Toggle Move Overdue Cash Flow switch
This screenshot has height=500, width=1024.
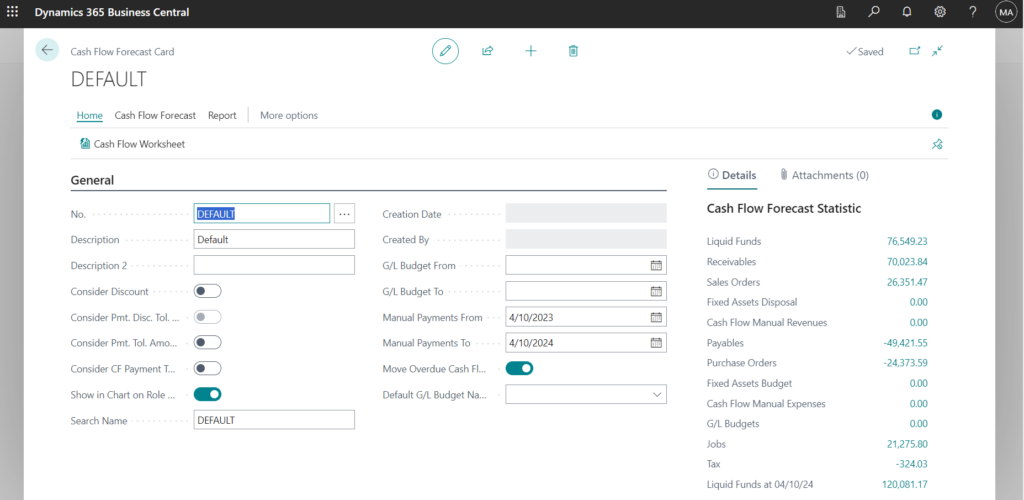(519, 368)
